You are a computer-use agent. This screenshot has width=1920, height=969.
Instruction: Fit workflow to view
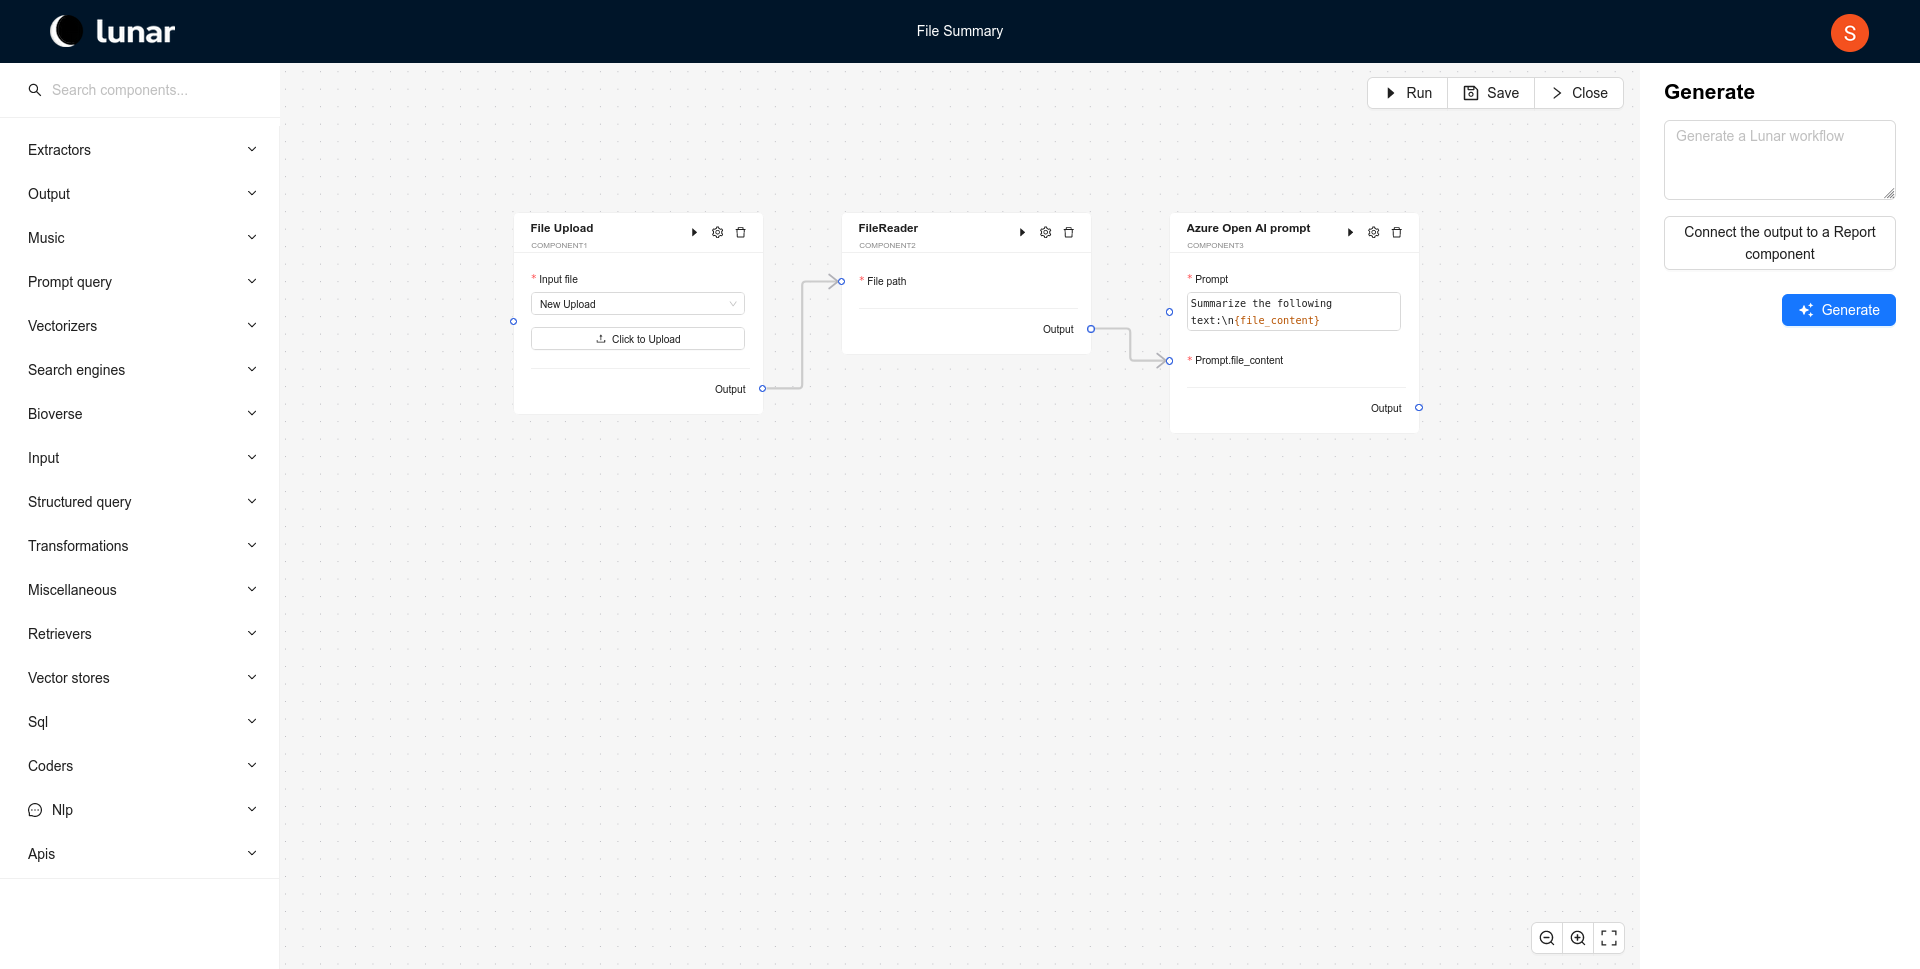click(1609, 938)
